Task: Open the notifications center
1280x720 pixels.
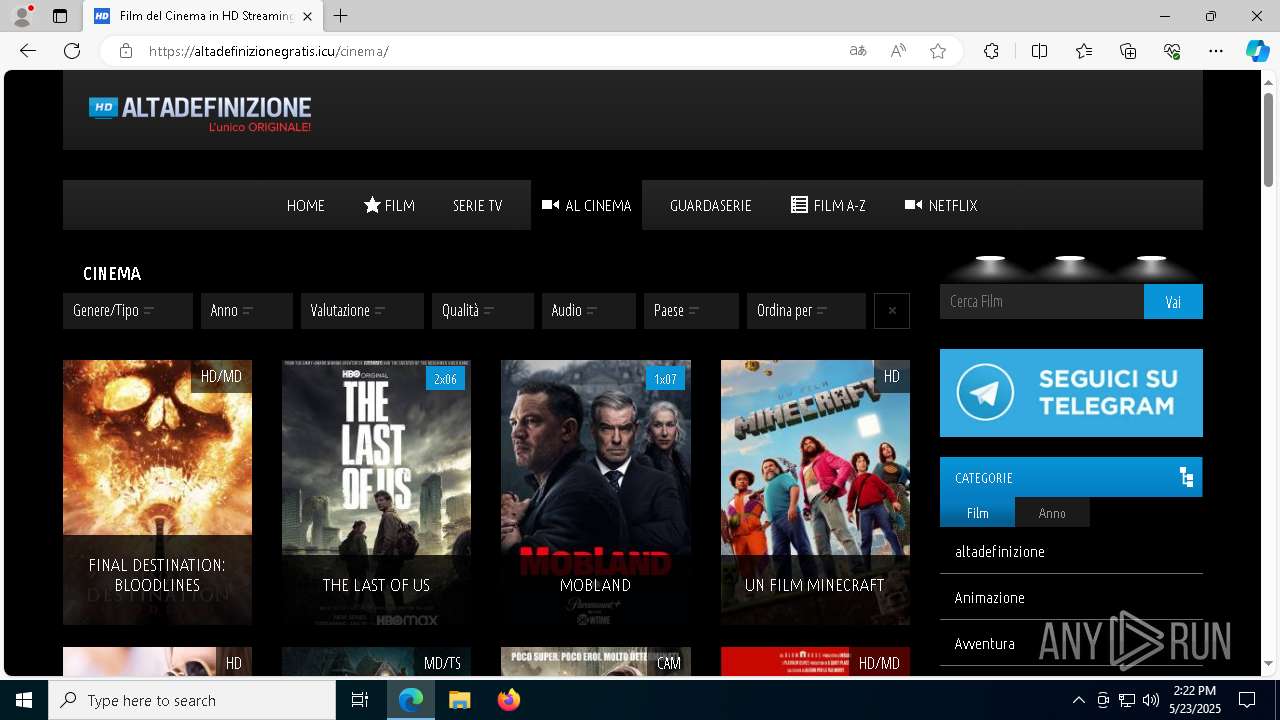Action: click(x=1247, y=700)
